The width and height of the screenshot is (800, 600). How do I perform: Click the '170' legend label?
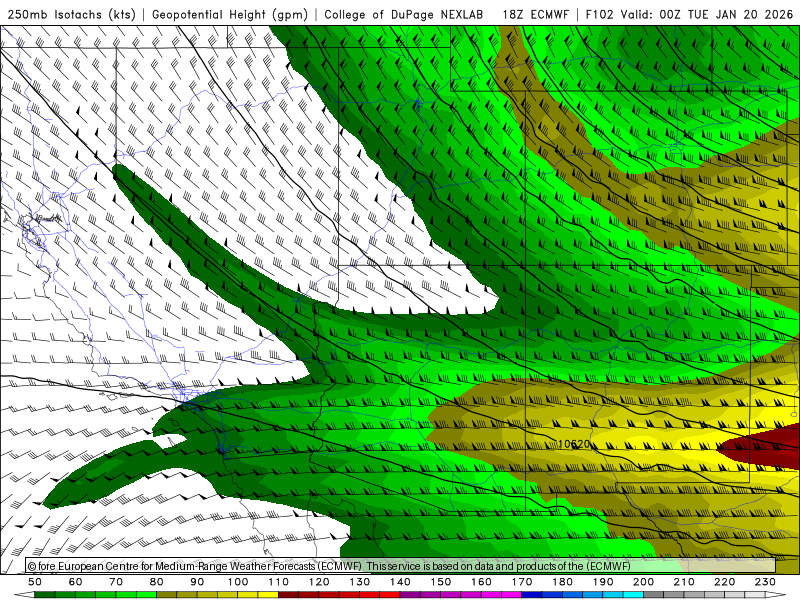click(522, 582)
